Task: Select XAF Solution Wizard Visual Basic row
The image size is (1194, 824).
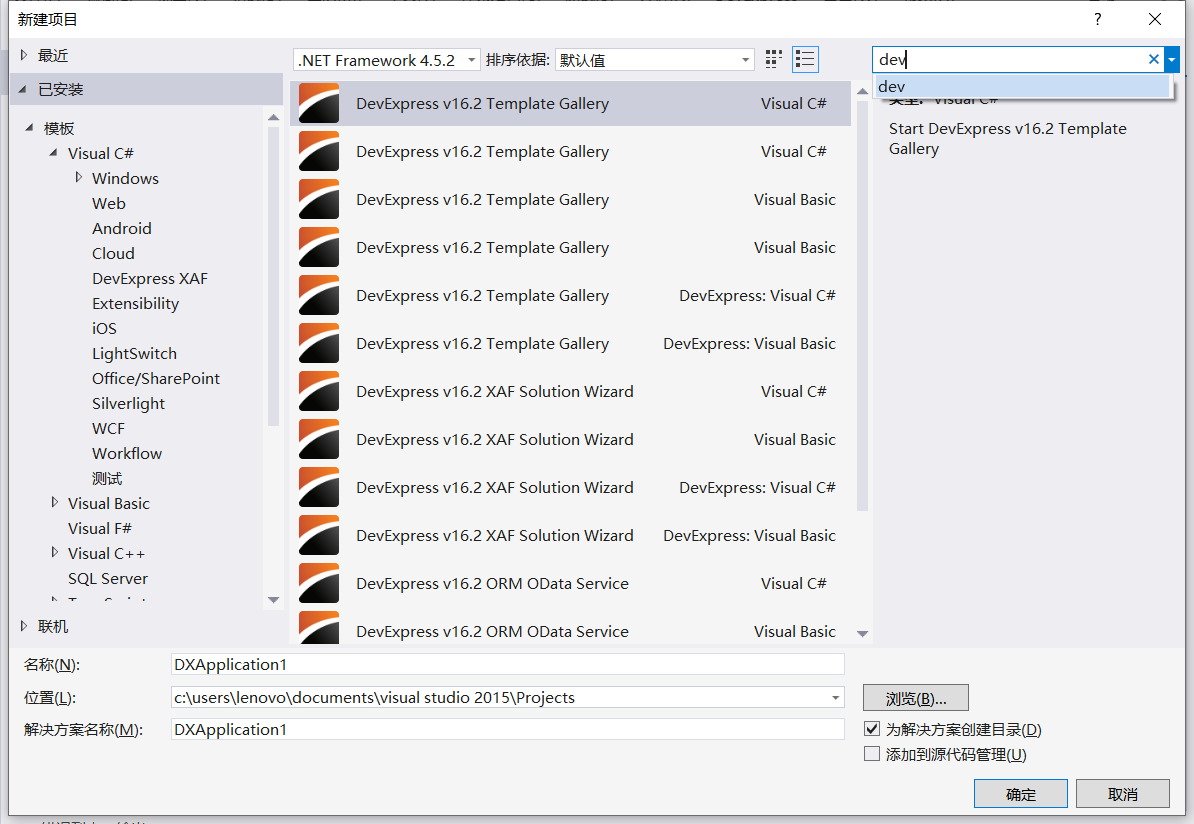Action: (x=570, y=439)
